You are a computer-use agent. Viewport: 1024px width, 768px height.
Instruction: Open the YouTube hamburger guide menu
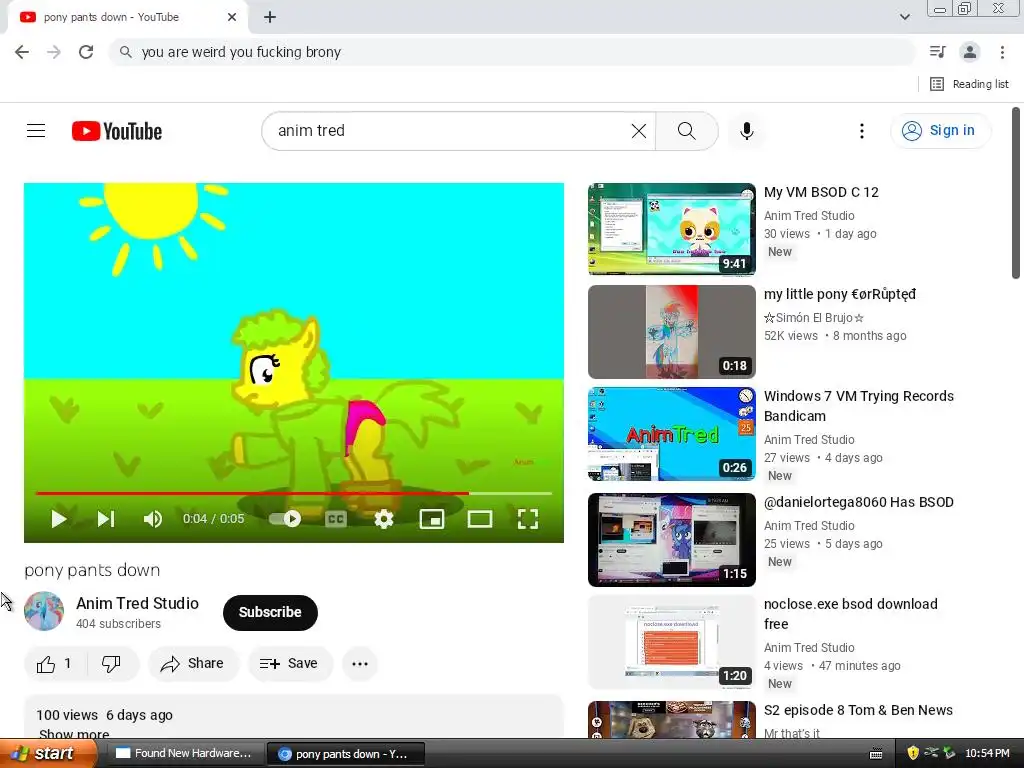coord(36,131)
